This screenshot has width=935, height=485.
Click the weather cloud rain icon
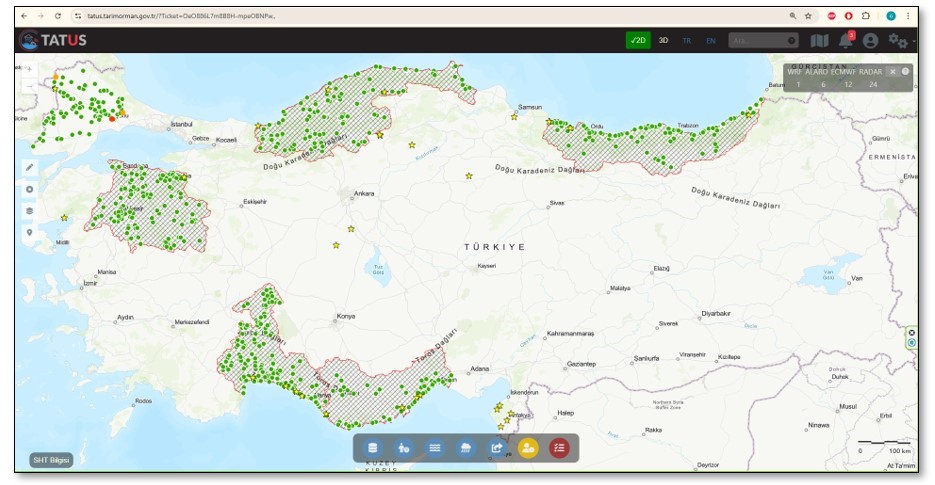tap(465, 448)
